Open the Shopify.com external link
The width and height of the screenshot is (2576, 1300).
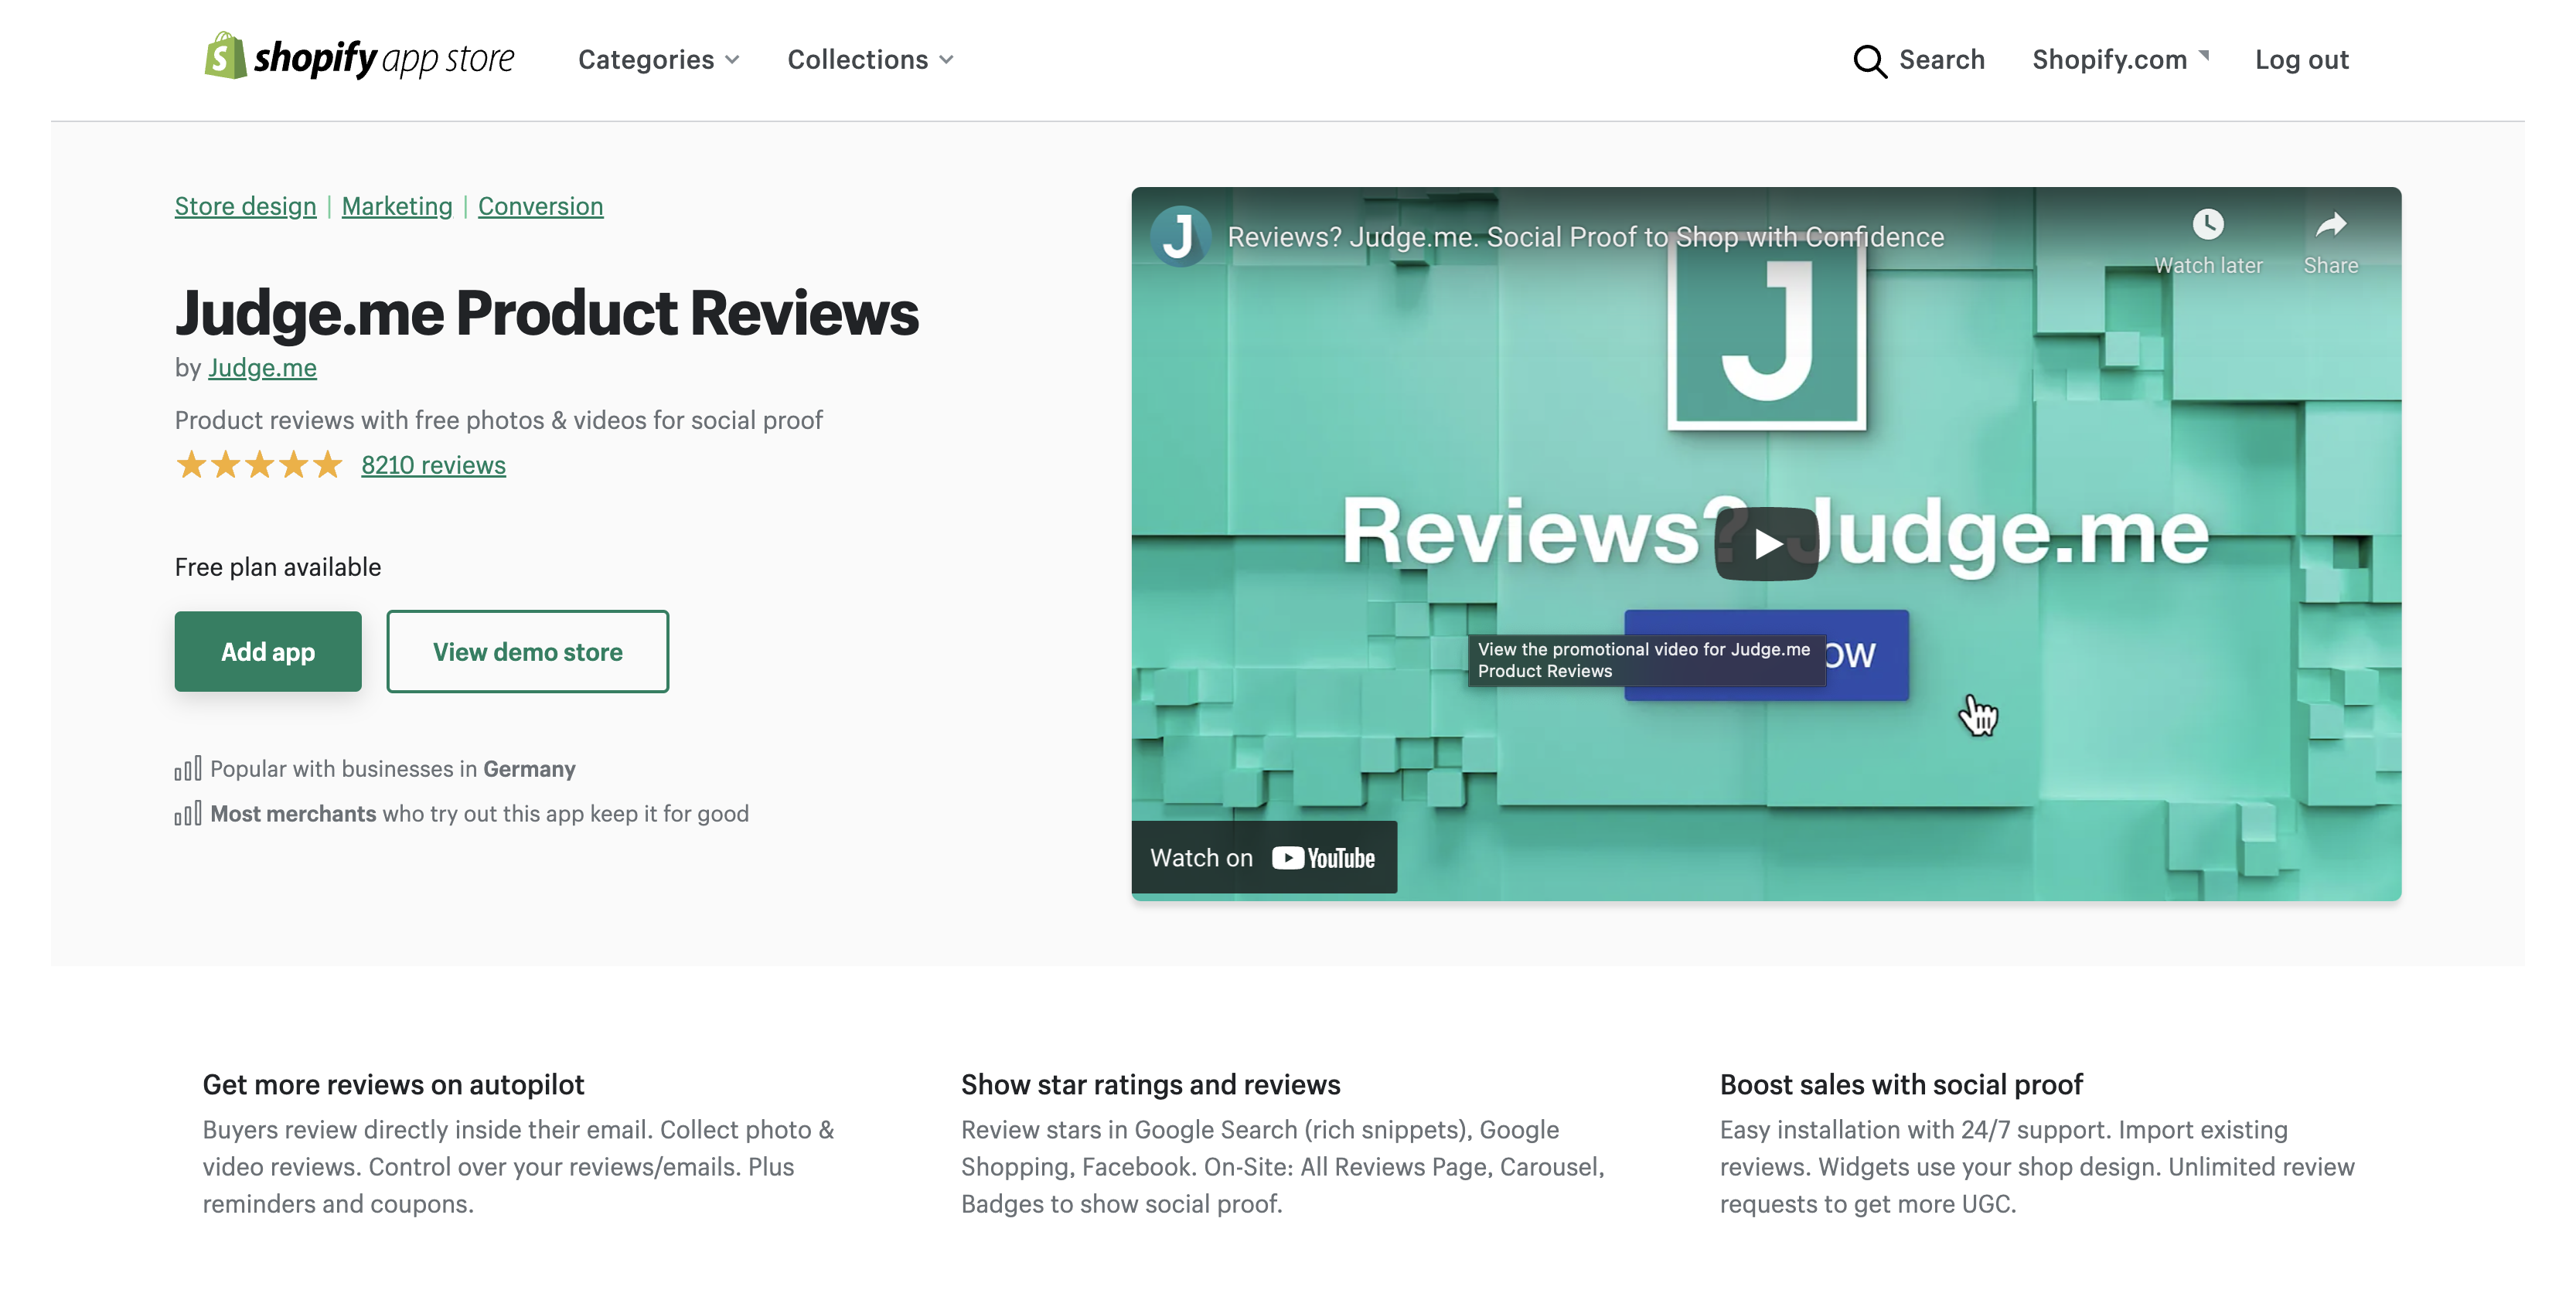(x=2120, y=60)
